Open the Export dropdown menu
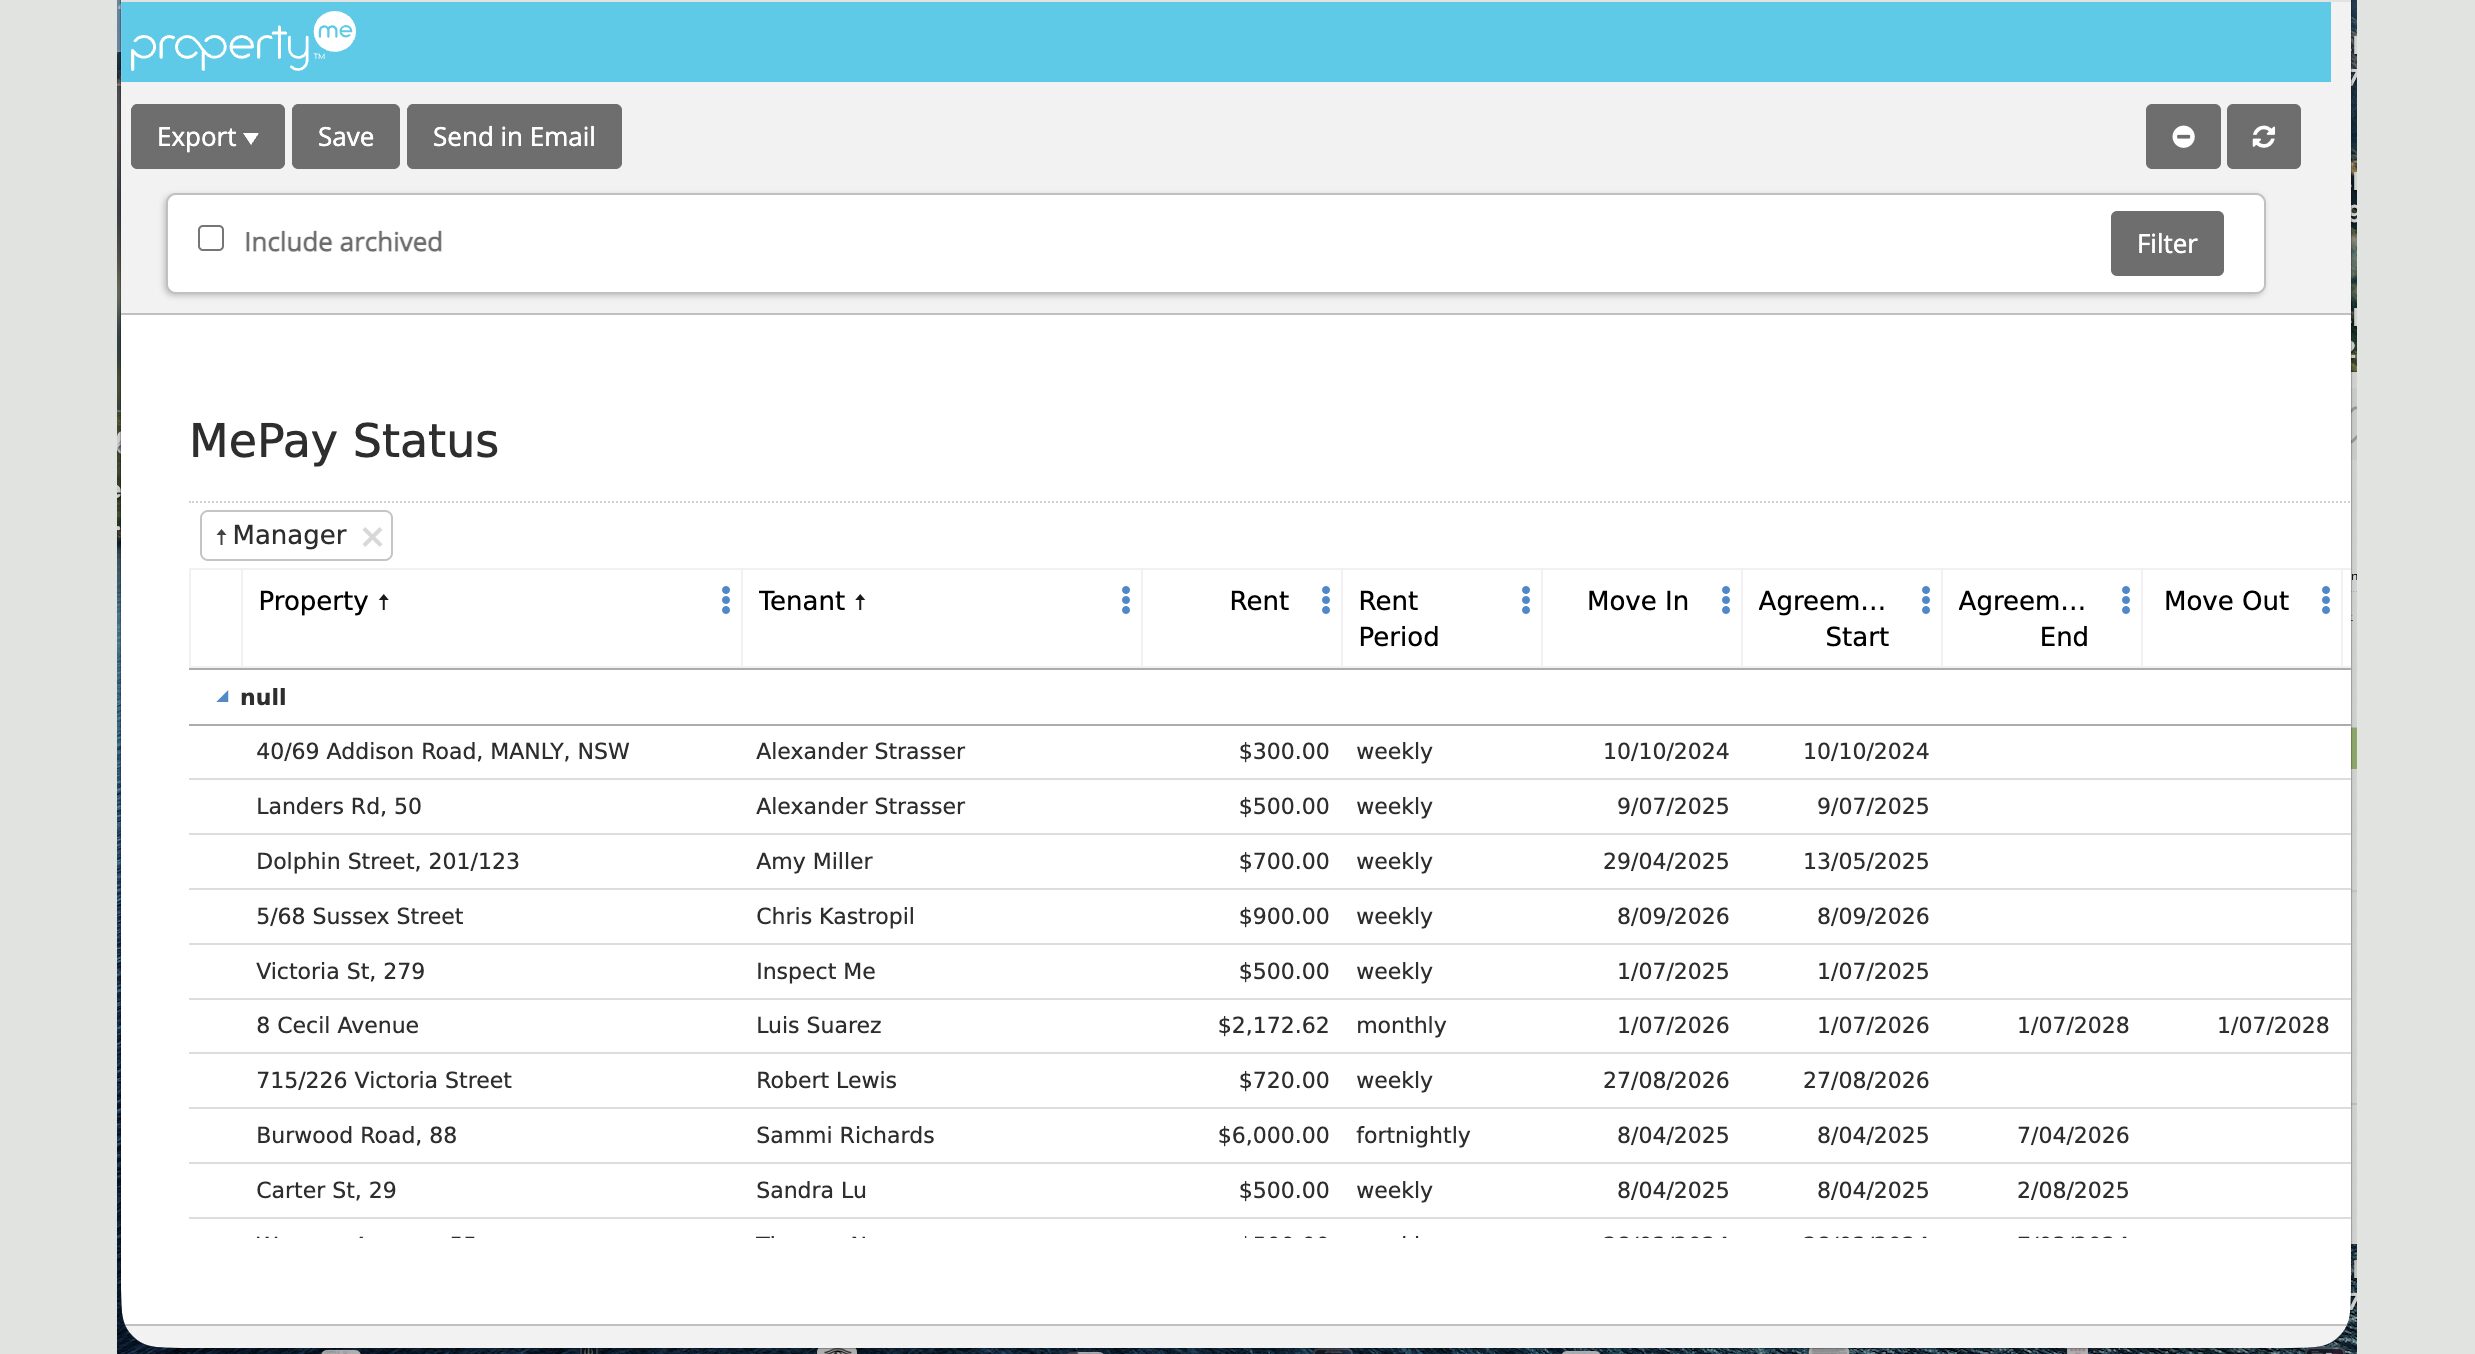Screen dimensions: 2475x1354 click(x=207, y=137)
